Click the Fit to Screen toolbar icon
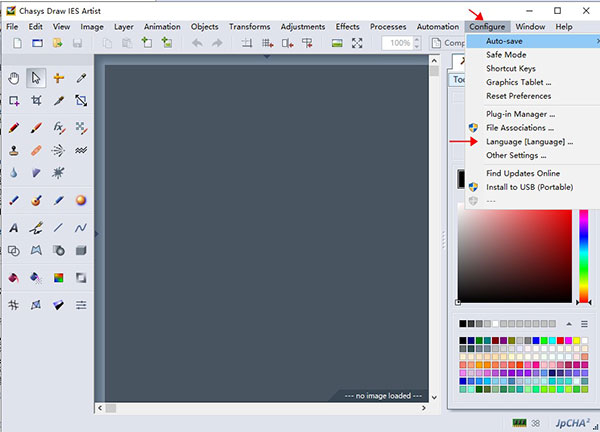Image resolution: width=600 pixels, height=432 pixels. (357, 43)
